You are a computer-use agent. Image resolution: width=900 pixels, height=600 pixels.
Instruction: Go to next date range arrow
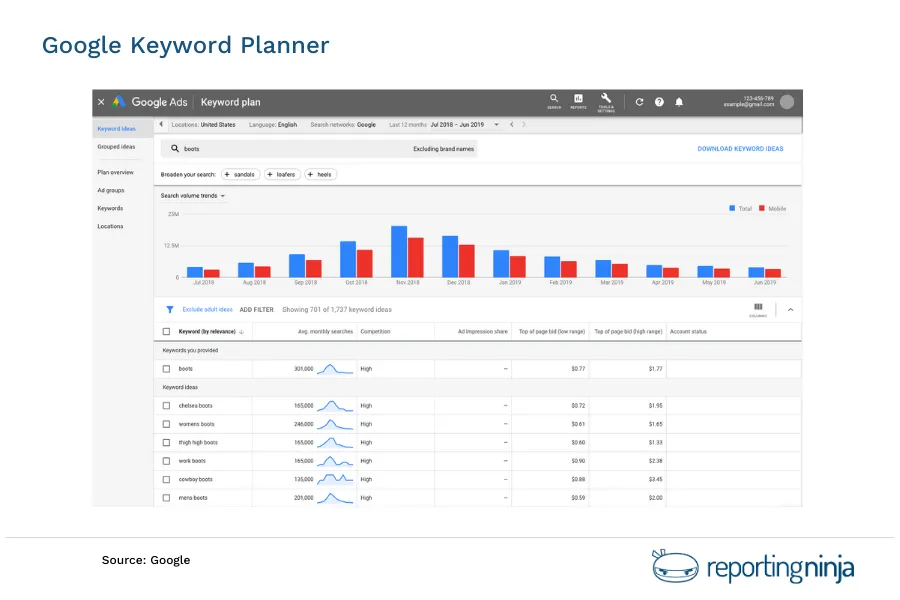[x=523, y=125]
